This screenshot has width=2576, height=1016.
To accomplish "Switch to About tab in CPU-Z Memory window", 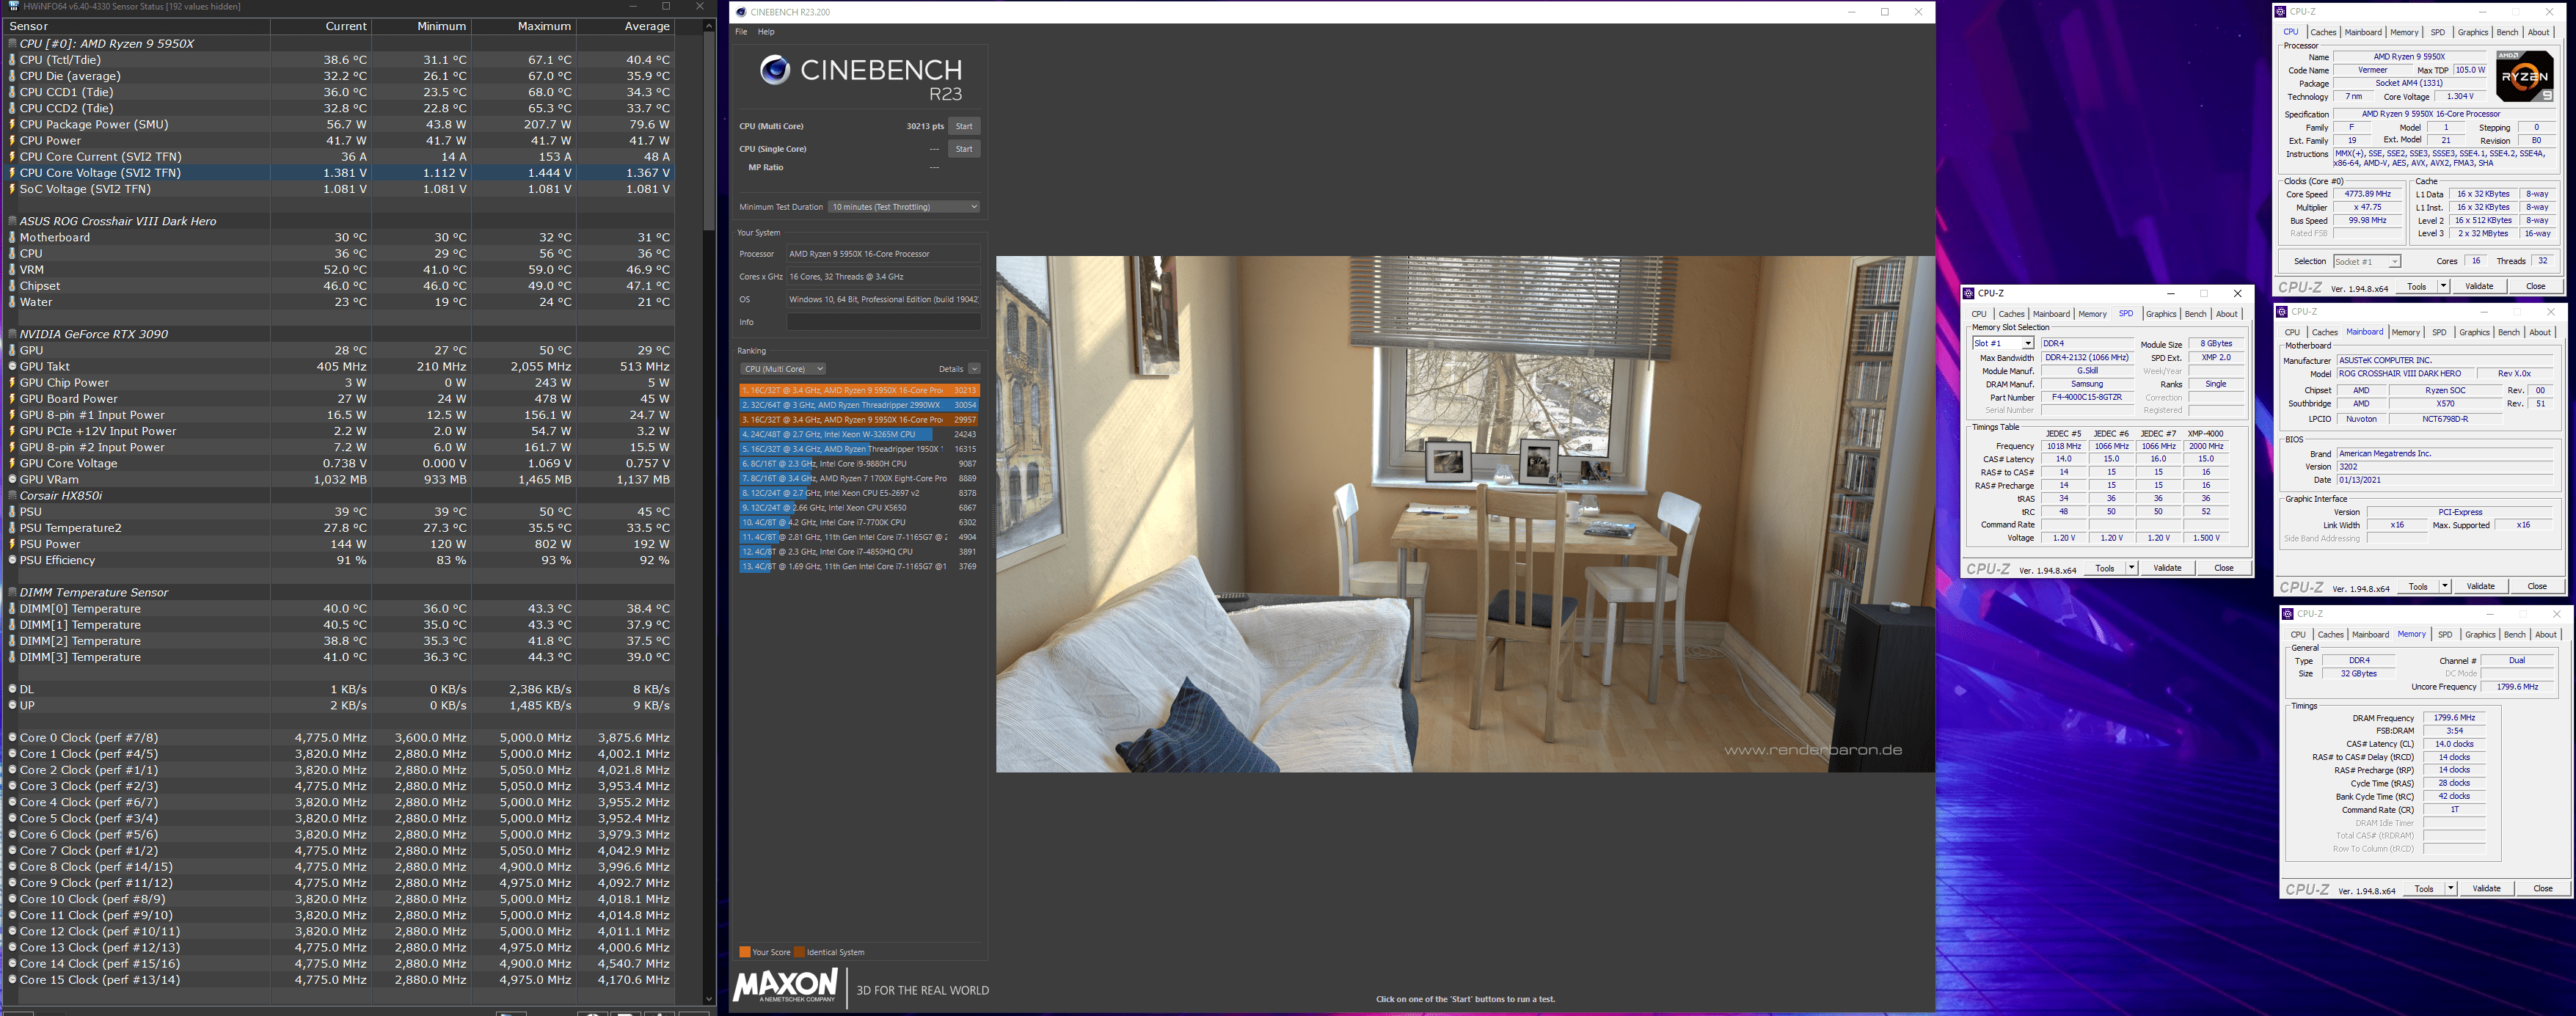I will (2546, 634).
